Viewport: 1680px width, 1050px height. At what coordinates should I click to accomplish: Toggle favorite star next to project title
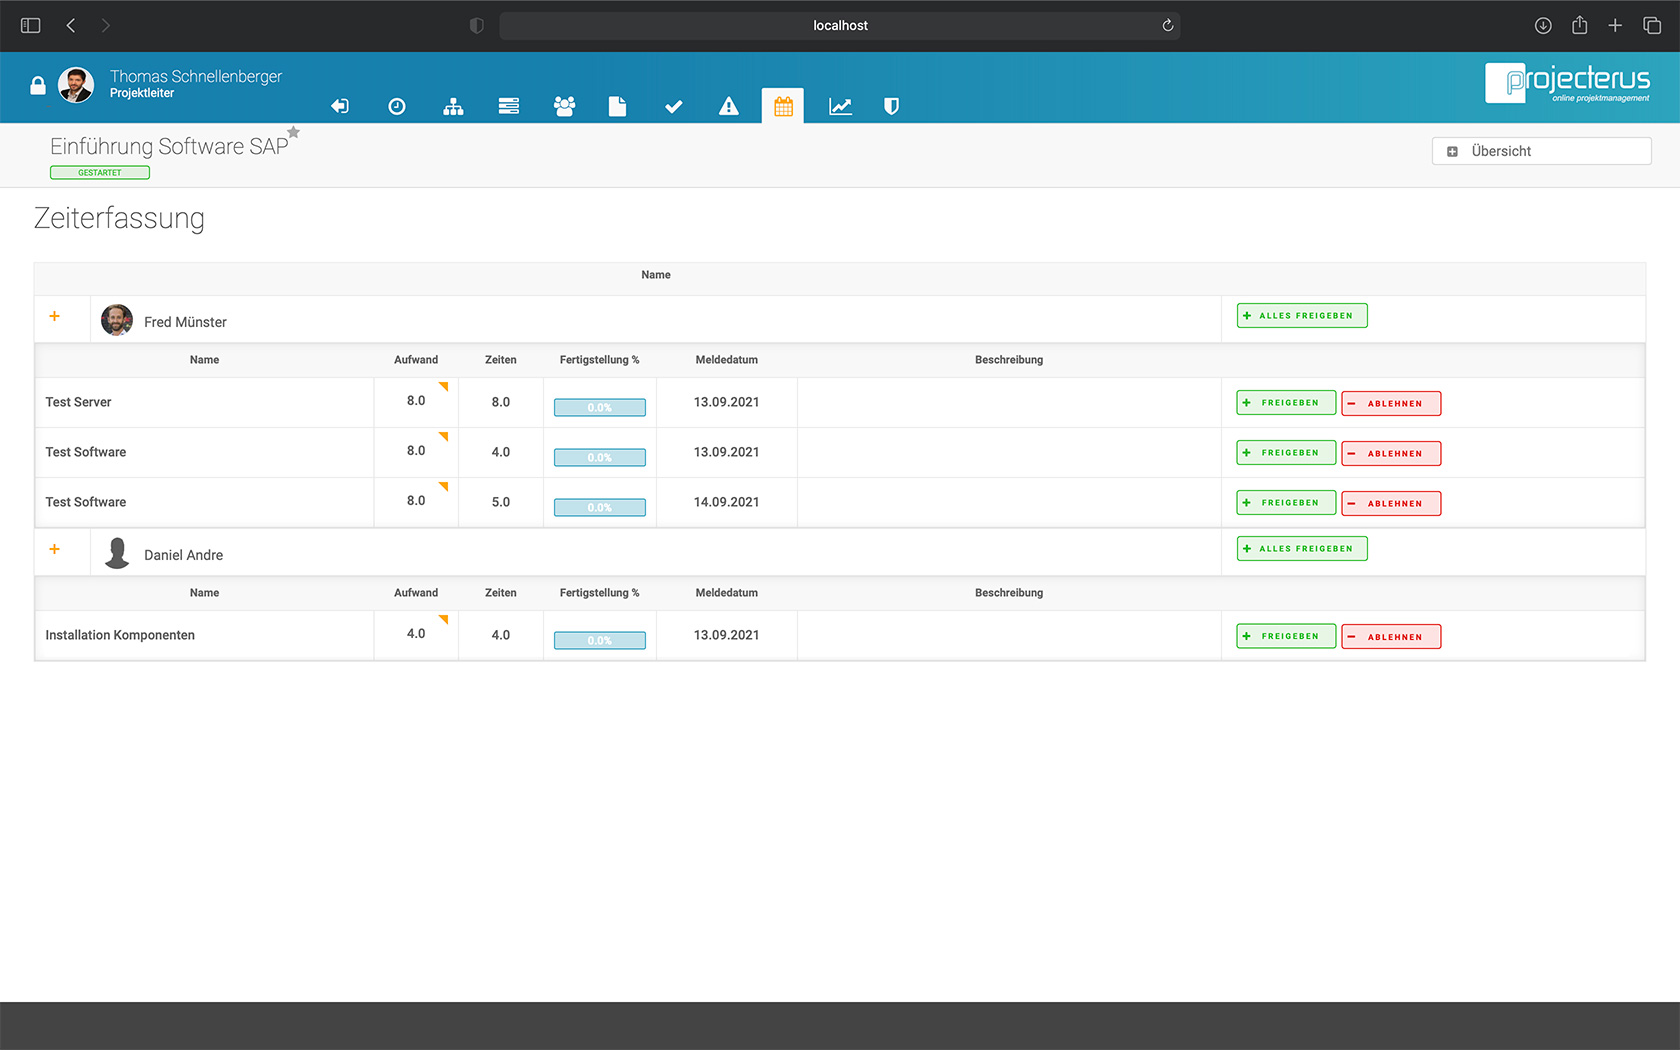pyautogui.click(x=294, y=132)
